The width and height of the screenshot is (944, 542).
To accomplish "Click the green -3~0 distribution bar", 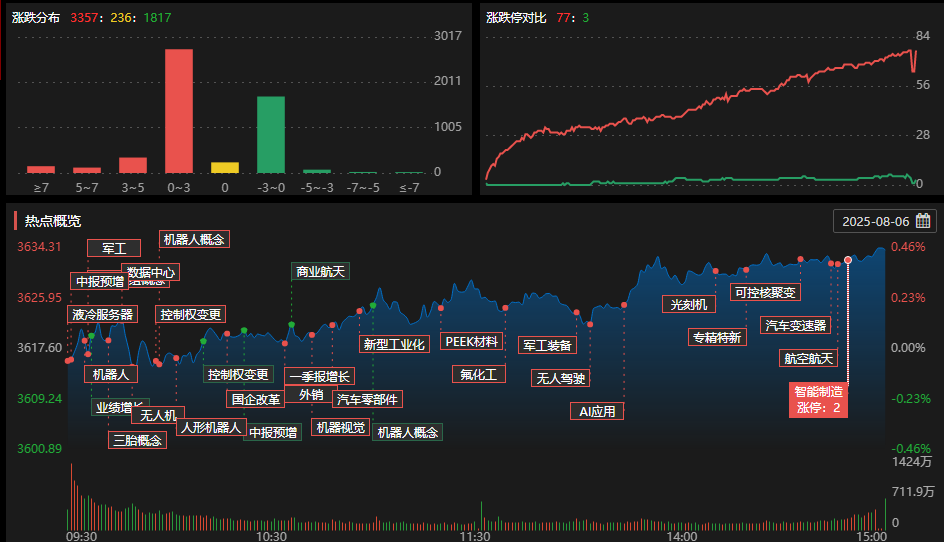I will point(271,135).
